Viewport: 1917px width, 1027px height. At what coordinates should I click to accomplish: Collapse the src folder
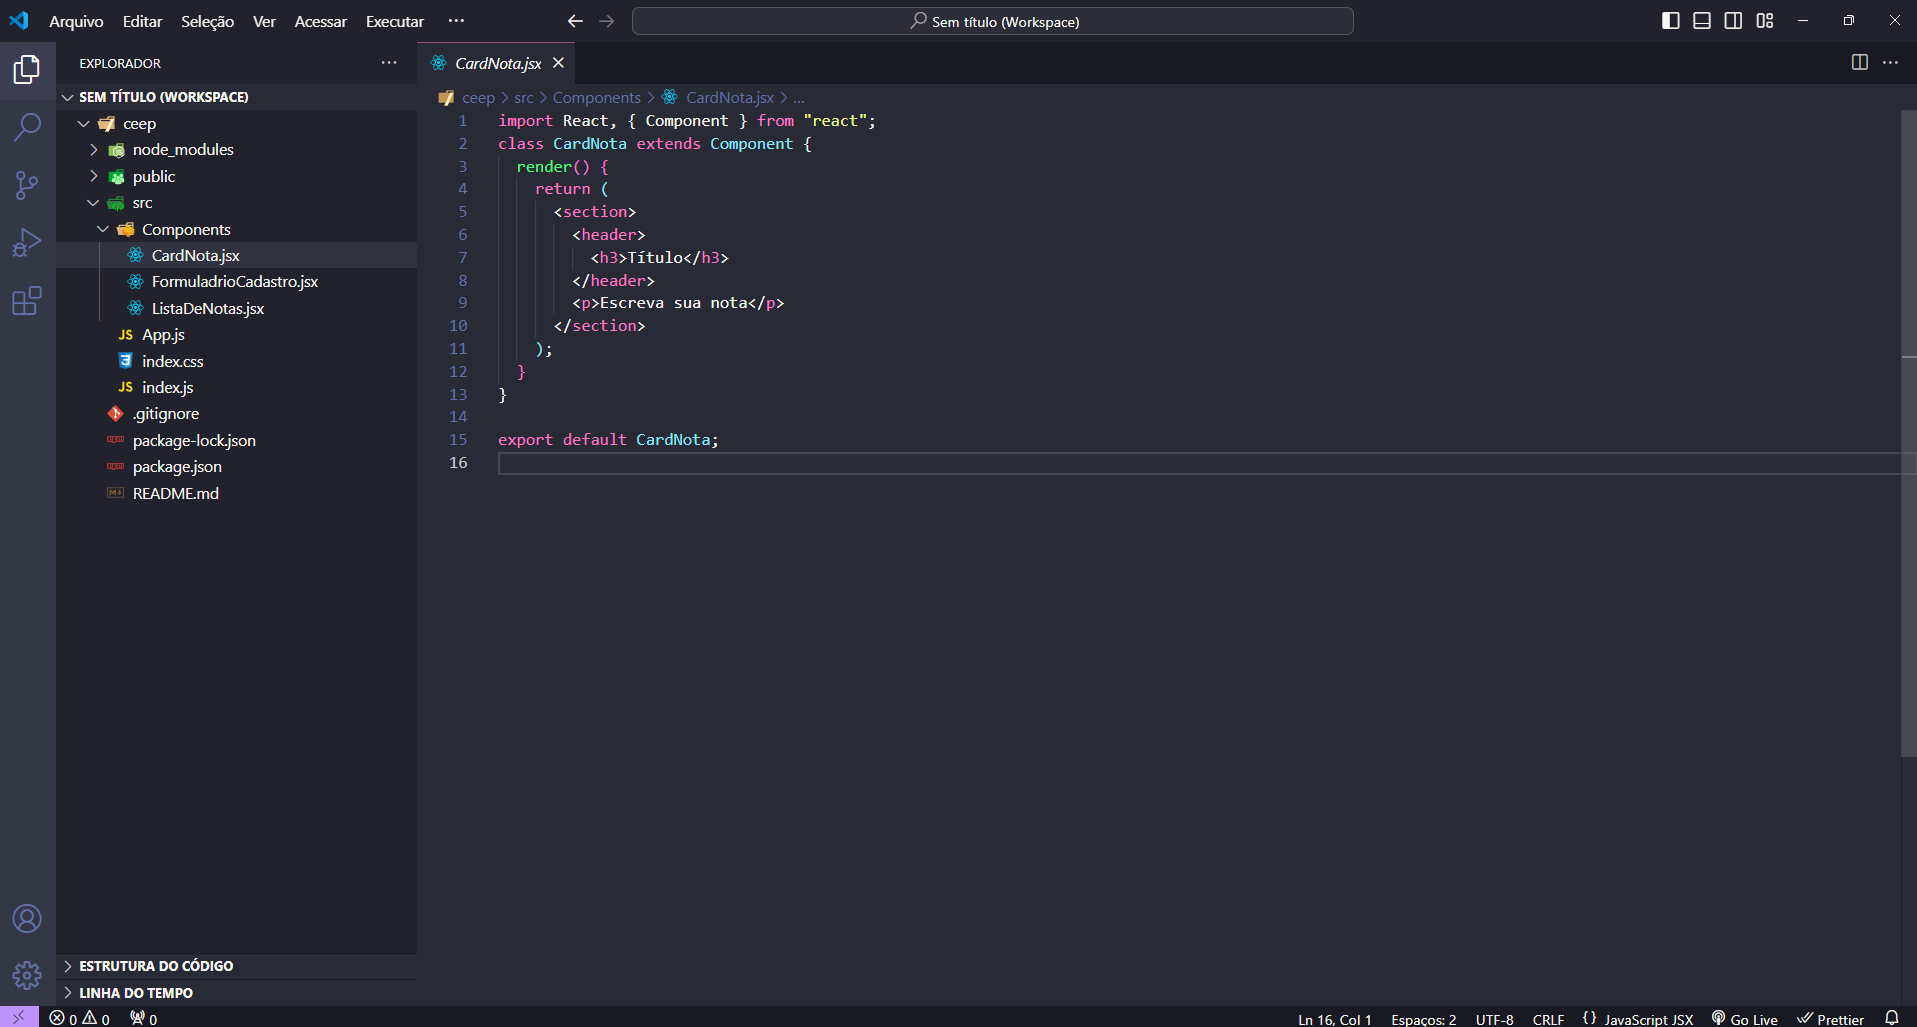236,203
